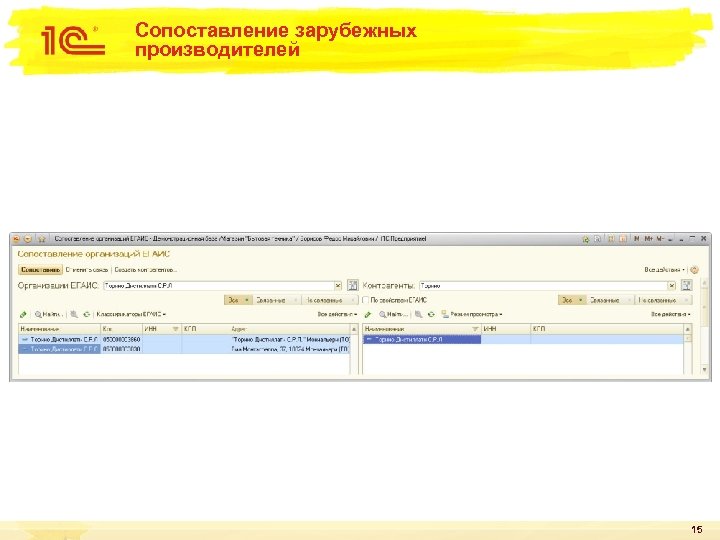This screenshot has width=720, height=540.
Task: Sort left list by Наименование column header
Action: pos(59,329)
